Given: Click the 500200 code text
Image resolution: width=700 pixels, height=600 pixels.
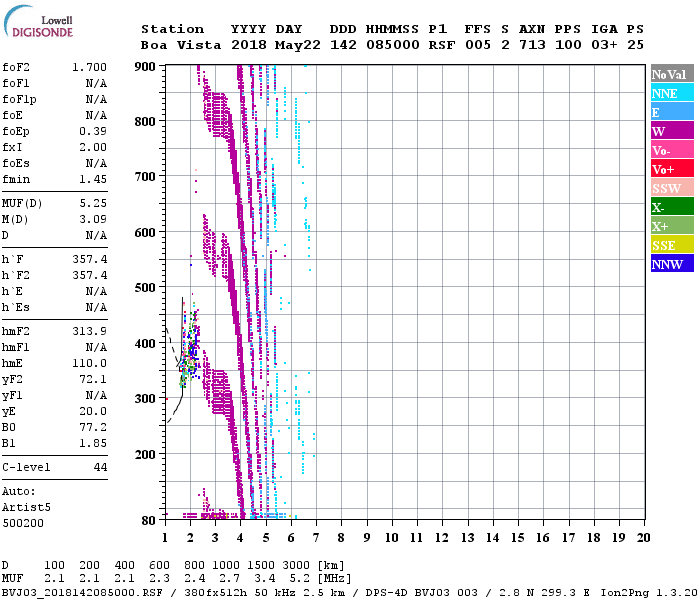Looking at the screenshot, I should click(x=23, y=523).
